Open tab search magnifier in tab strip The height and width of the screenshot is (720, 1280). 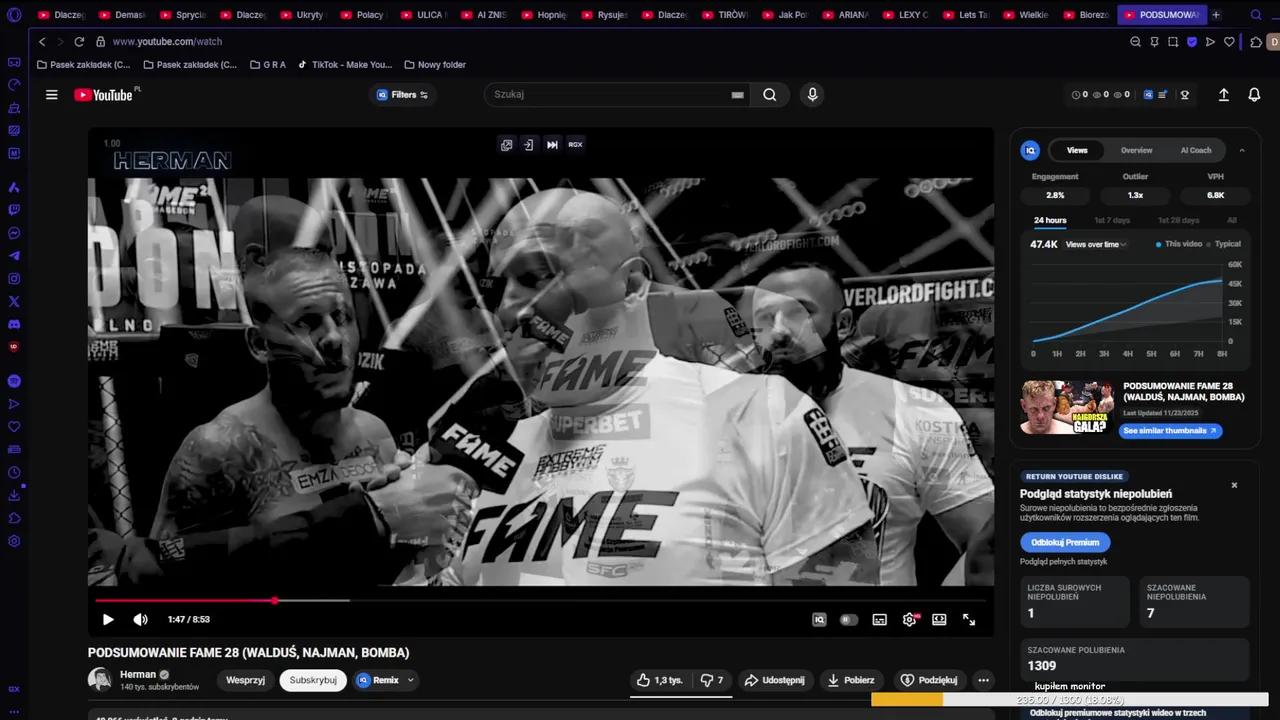coord(1256,15)
